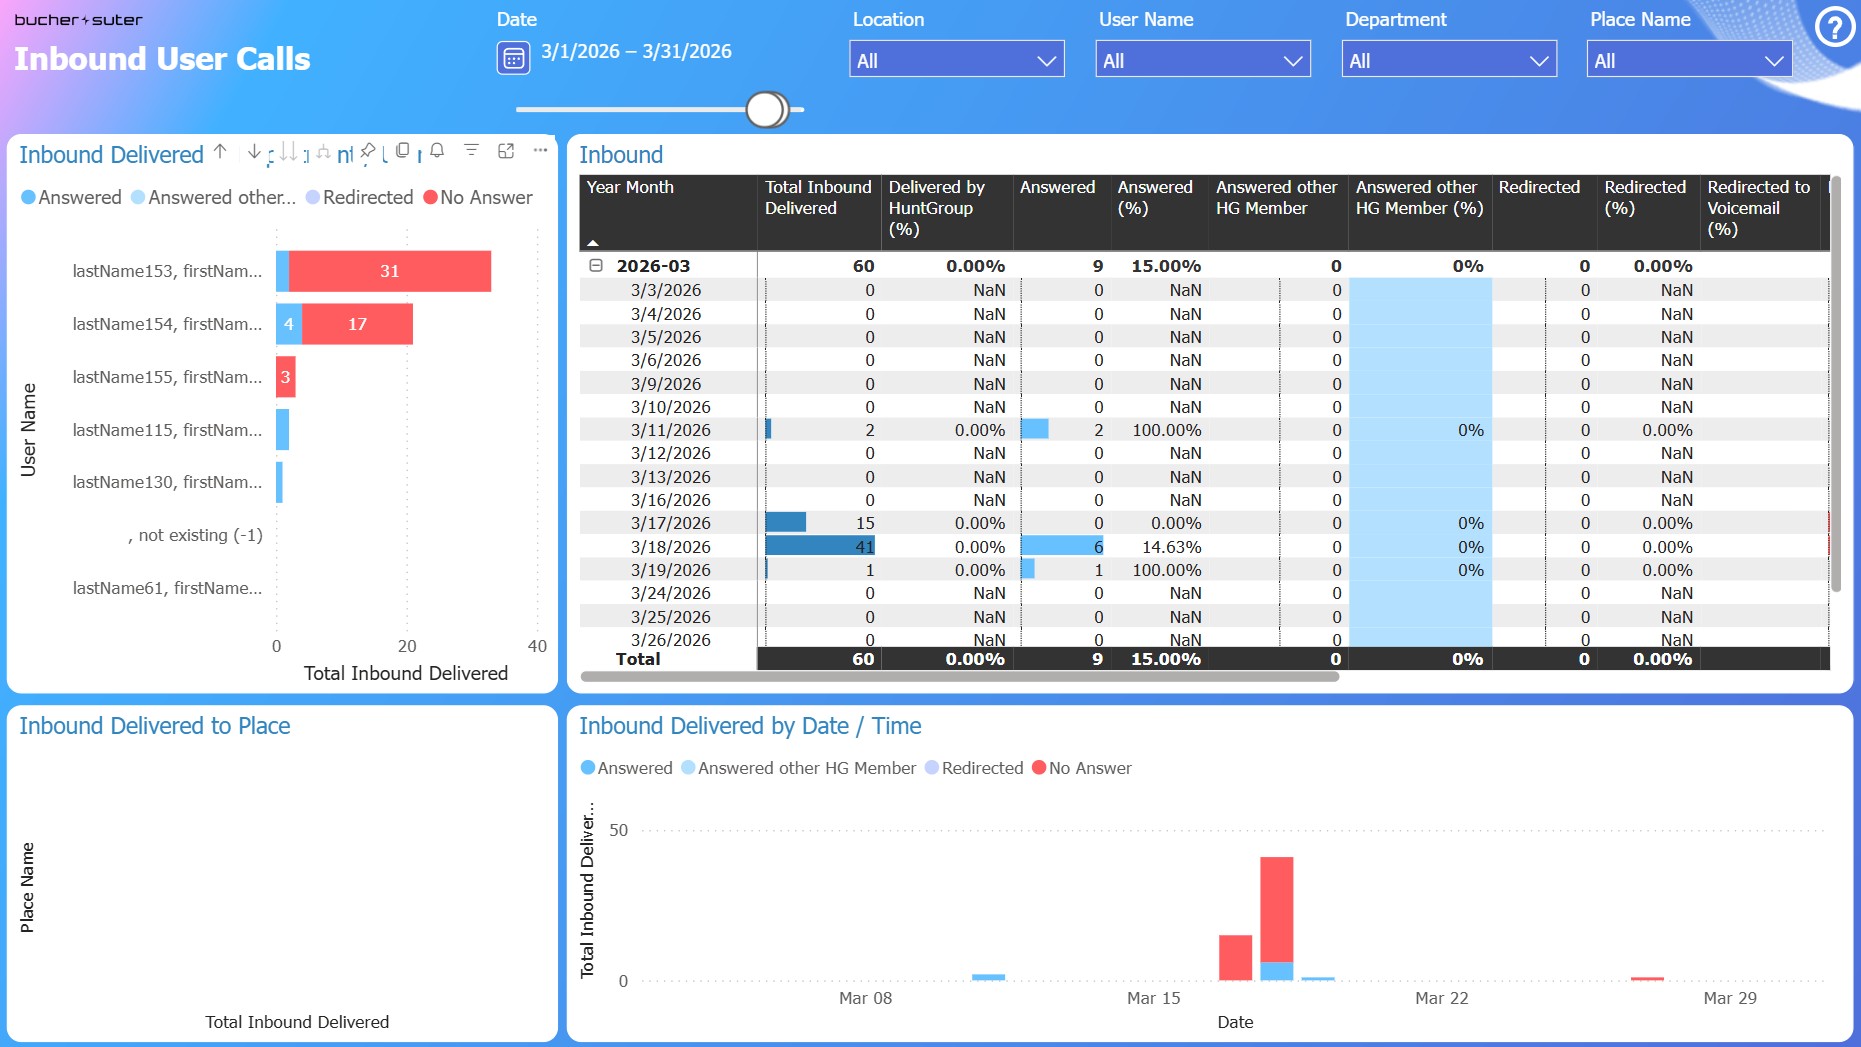1861x1047 pixels.
Task: Click the date range slider handle
Action: click(x=767, y=109)
